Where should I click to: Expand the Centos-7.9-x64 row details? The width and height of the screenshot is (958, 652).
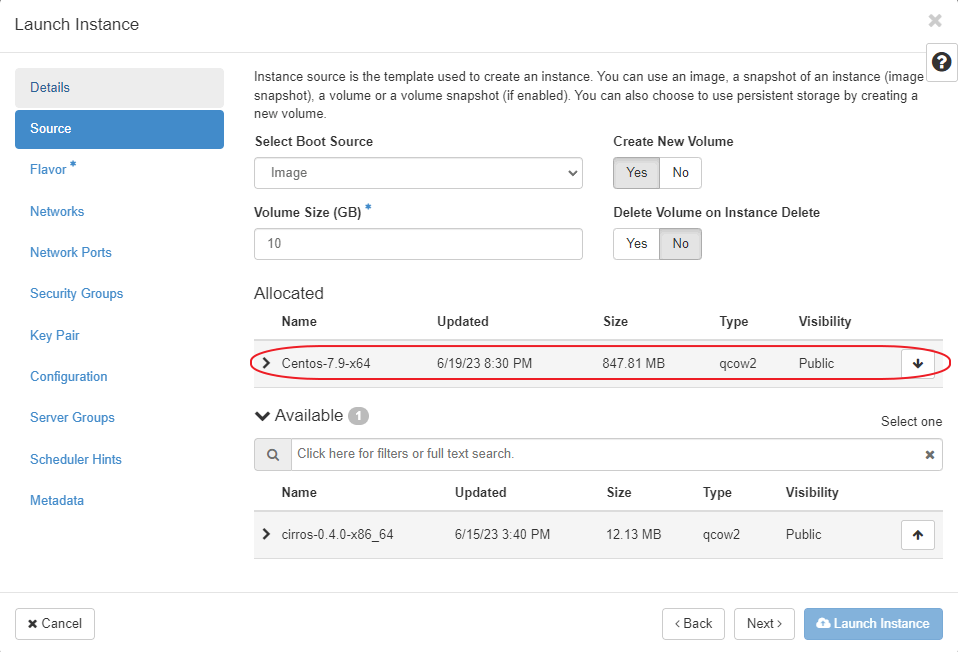[x=266, y=363]
